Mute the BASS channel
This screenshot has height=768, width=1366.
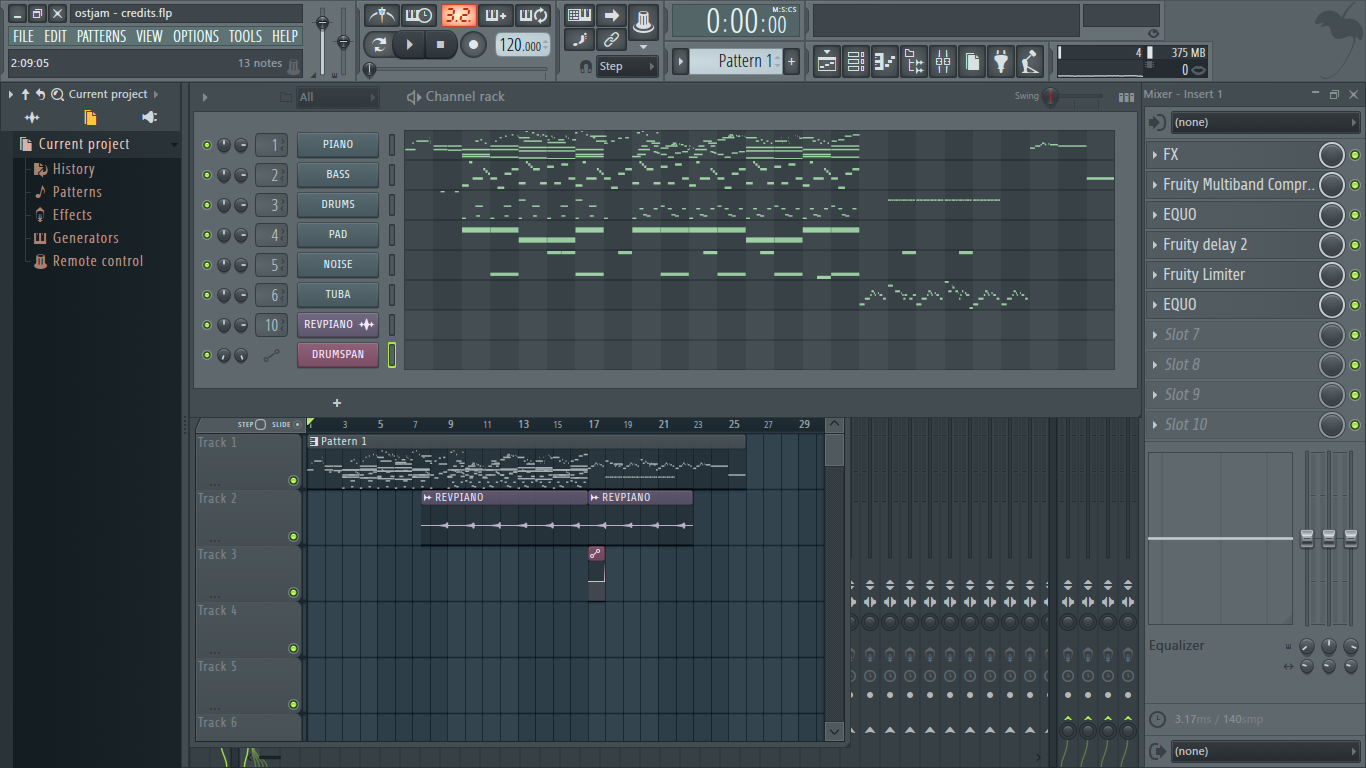[207, 175]
